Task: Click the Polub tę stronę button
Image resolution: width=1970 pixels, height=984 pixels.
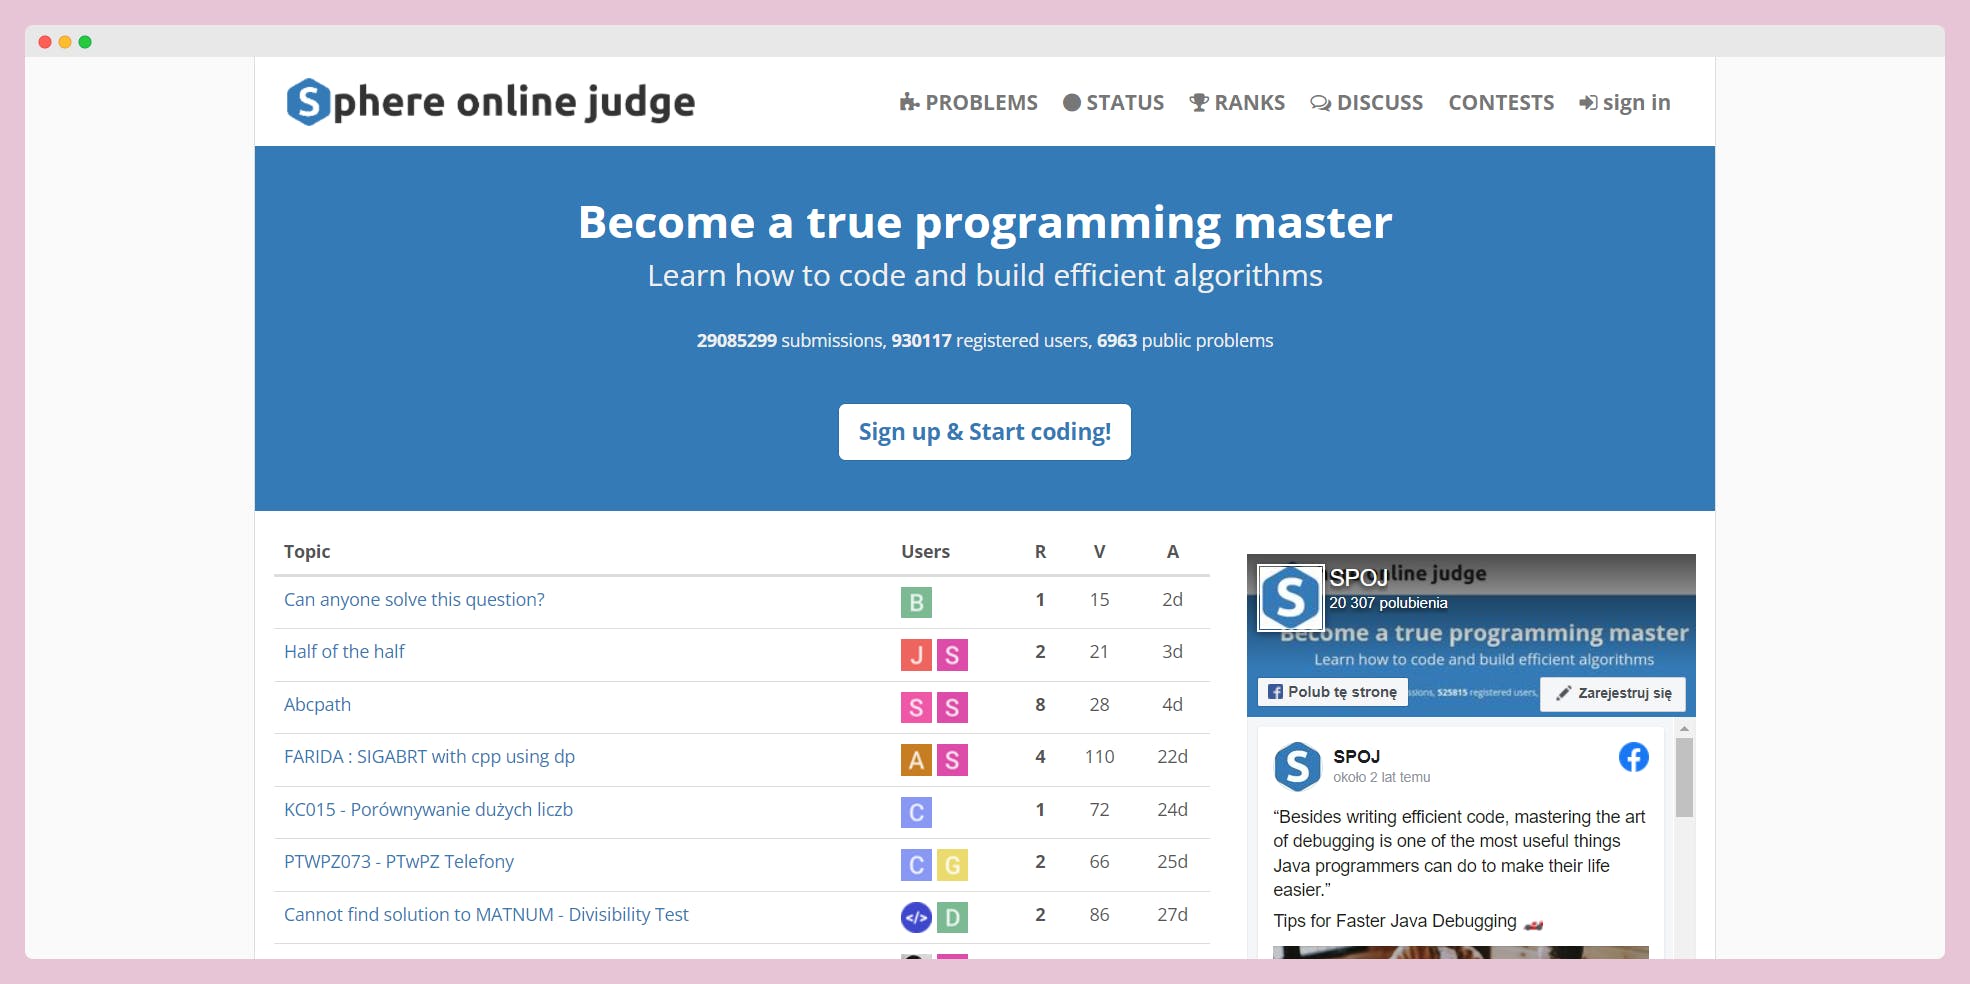Action: 1332,692
